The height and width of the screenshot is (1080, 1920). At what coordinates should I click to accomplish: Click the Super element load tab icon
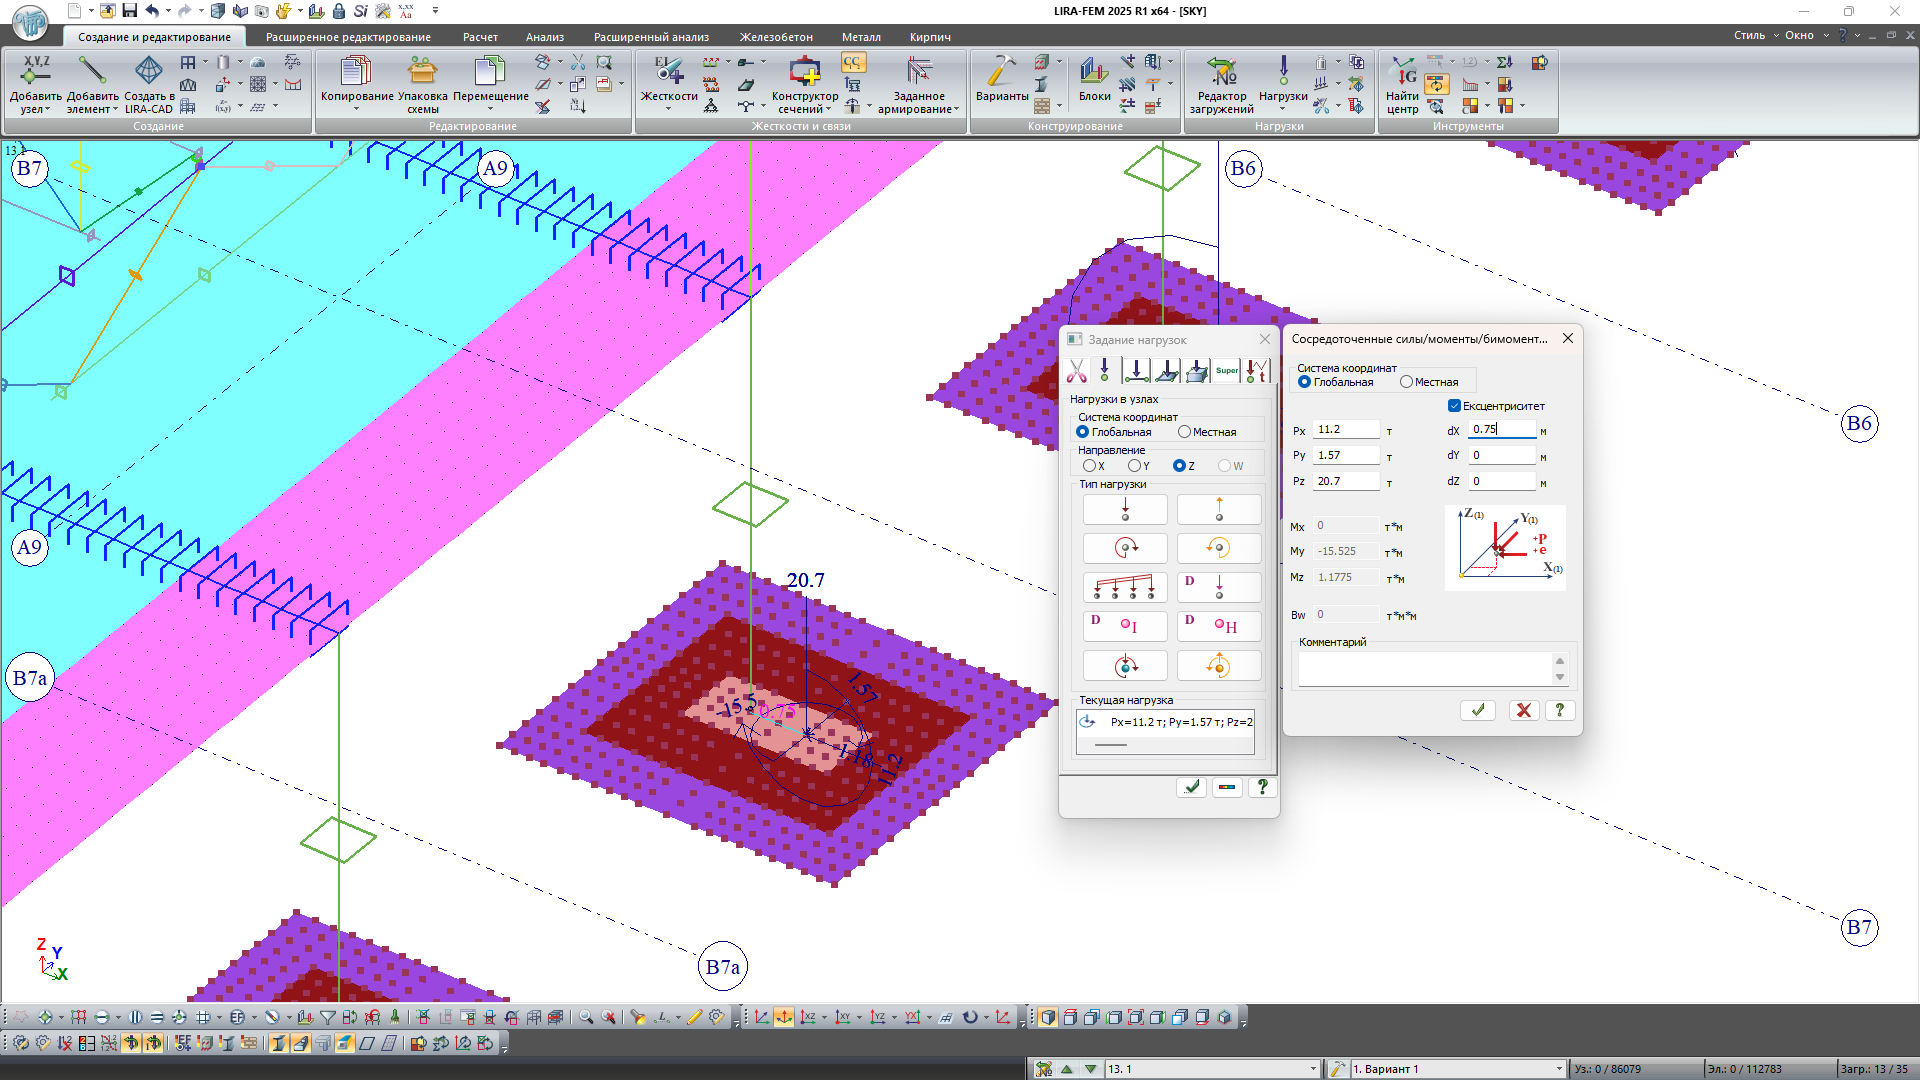coord(1227,371)
